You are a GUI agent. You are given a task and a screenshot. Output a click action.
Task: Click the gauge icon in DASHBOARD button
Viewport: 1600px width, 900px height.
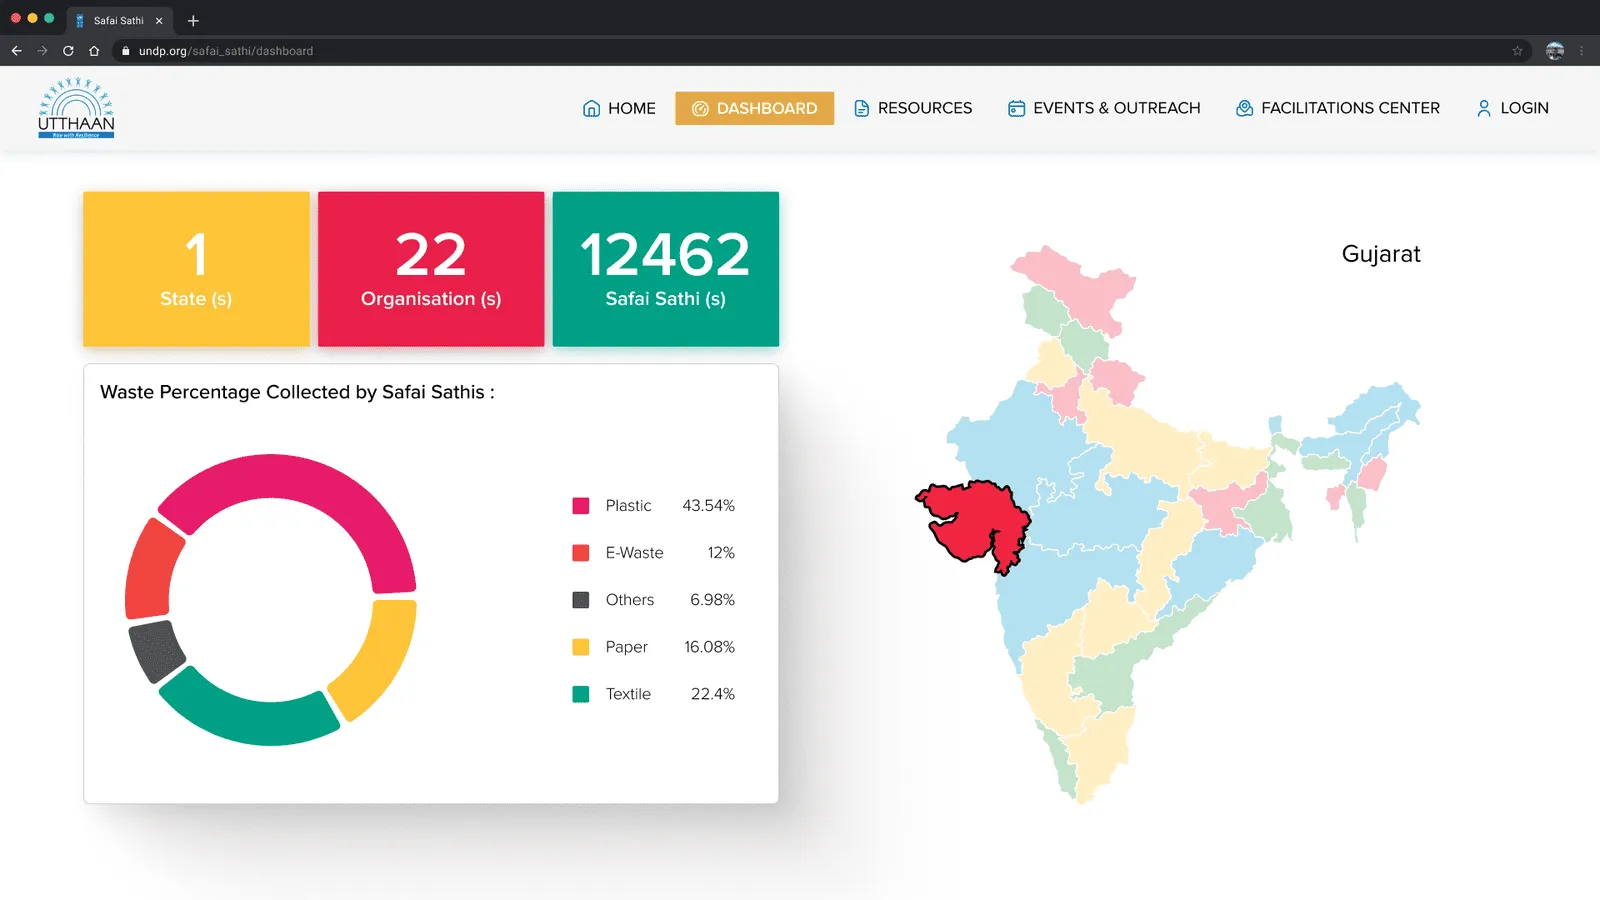click(700, 108)
